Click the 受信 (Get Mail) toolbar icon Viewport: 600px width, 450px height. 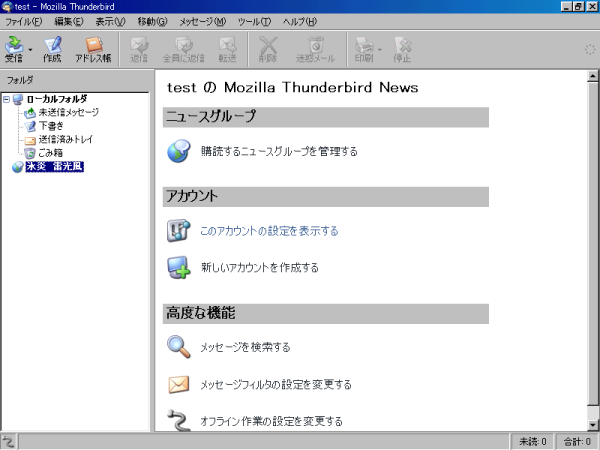14,49
